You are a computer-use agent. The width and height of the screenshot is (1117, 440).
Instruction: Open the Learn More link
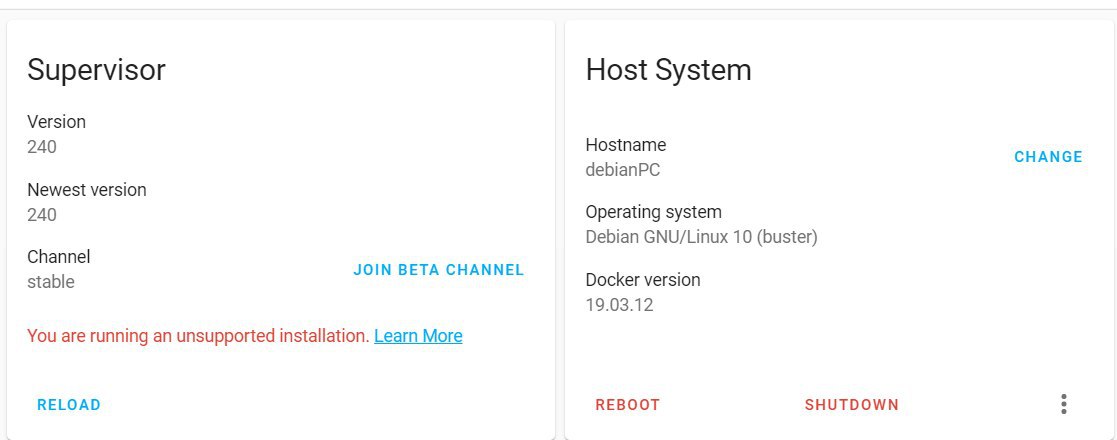click(x=418, y=335)
